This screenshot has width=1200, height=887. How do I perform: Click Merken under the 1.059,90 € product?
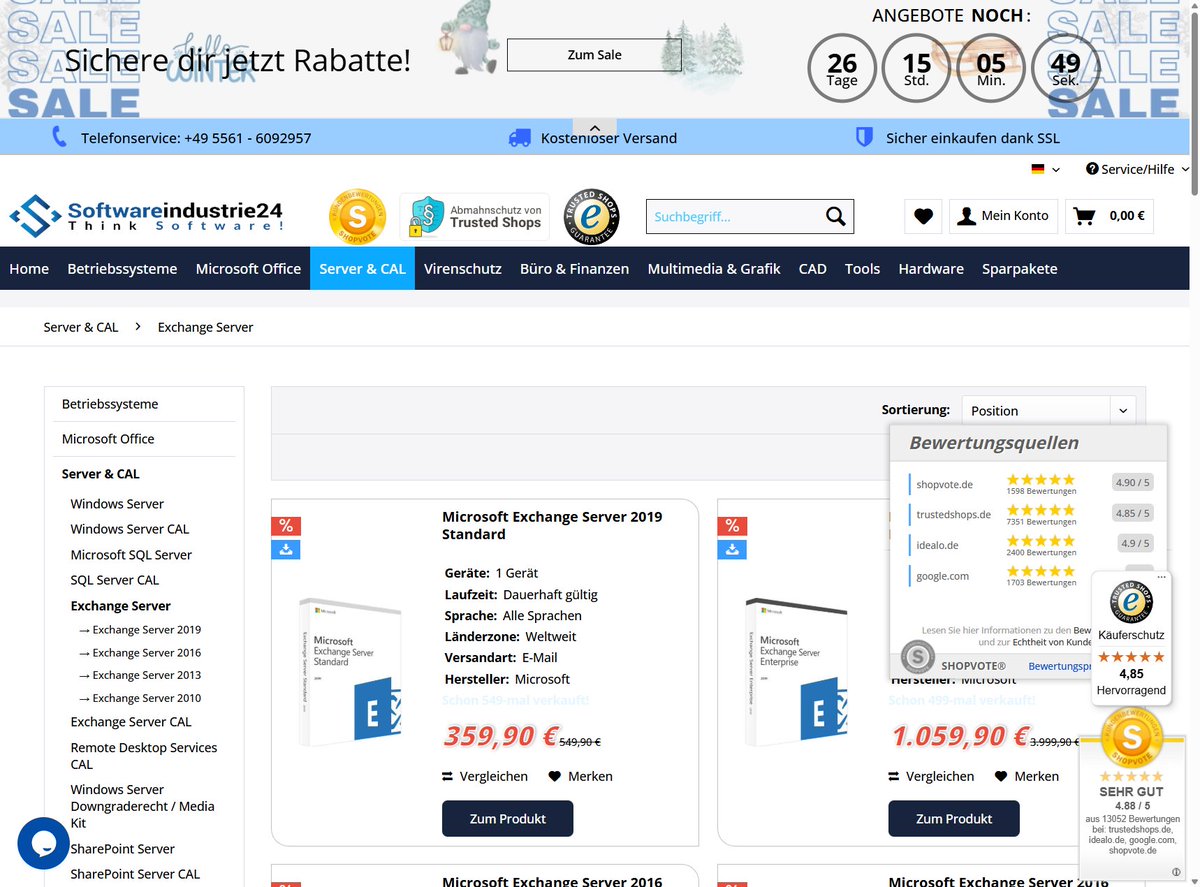click(x=1027, y=776)
